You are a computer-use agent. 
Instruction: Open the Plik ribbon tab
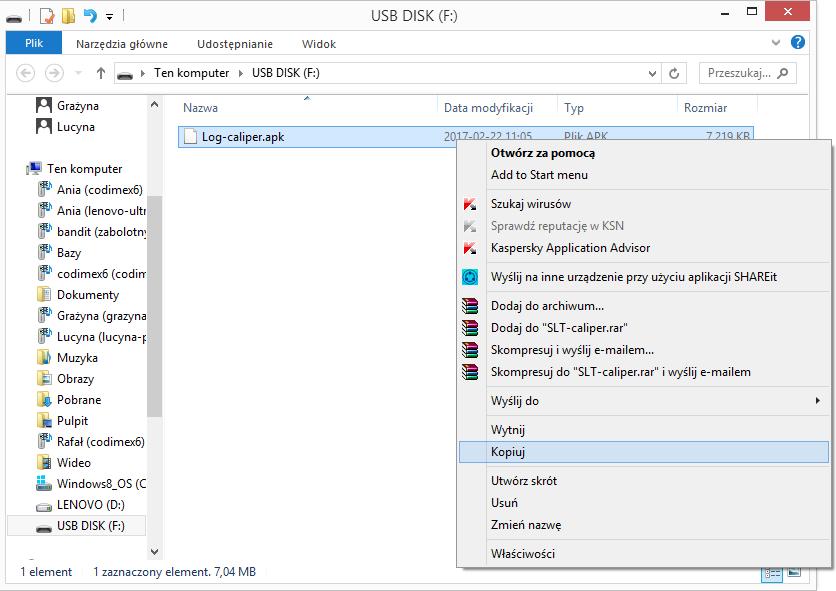pyautogui.click(x=34, y=43)
